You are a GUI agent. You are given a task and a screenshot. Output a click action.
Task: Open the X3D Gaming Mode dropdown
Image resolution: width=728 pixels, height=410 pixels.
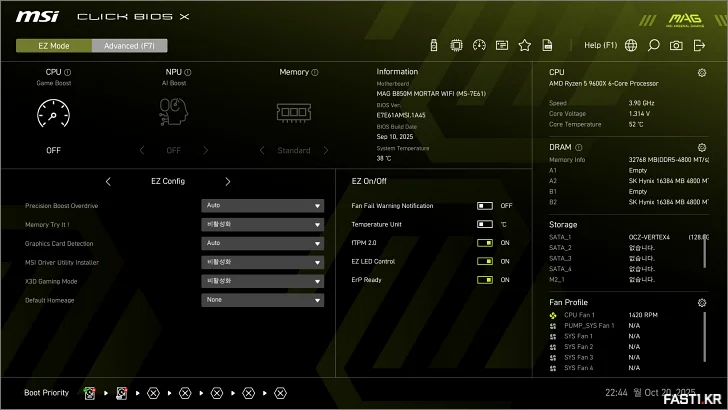click(263, 281)
